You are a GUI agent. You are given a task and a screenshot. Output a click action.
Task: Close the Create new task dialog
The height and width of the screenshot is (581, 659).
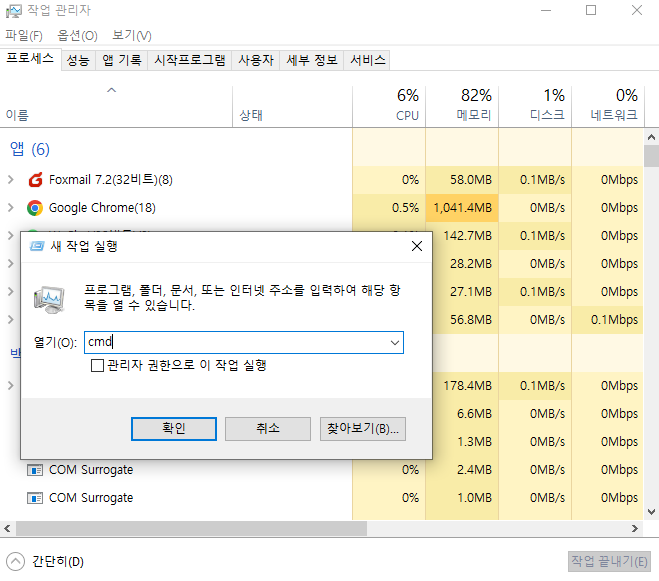(416, 246)
